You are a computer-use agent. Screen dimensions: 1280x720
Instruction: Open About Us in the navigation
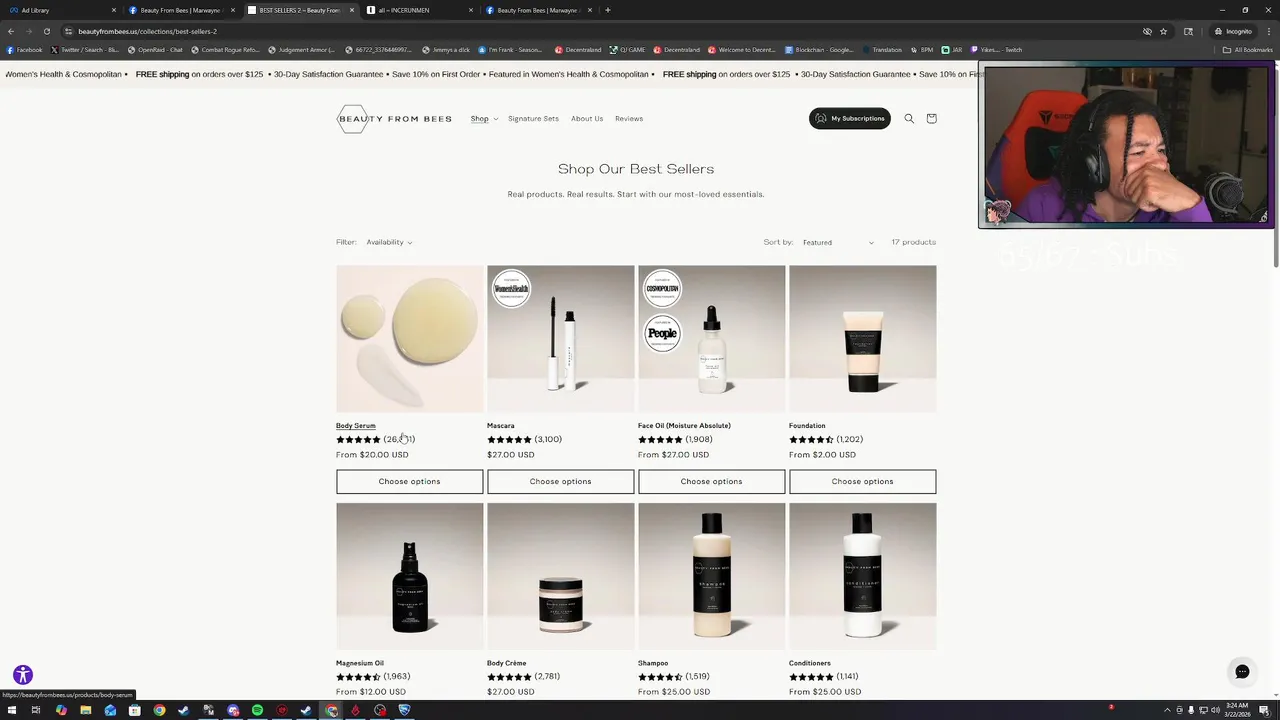pos(587,118)
